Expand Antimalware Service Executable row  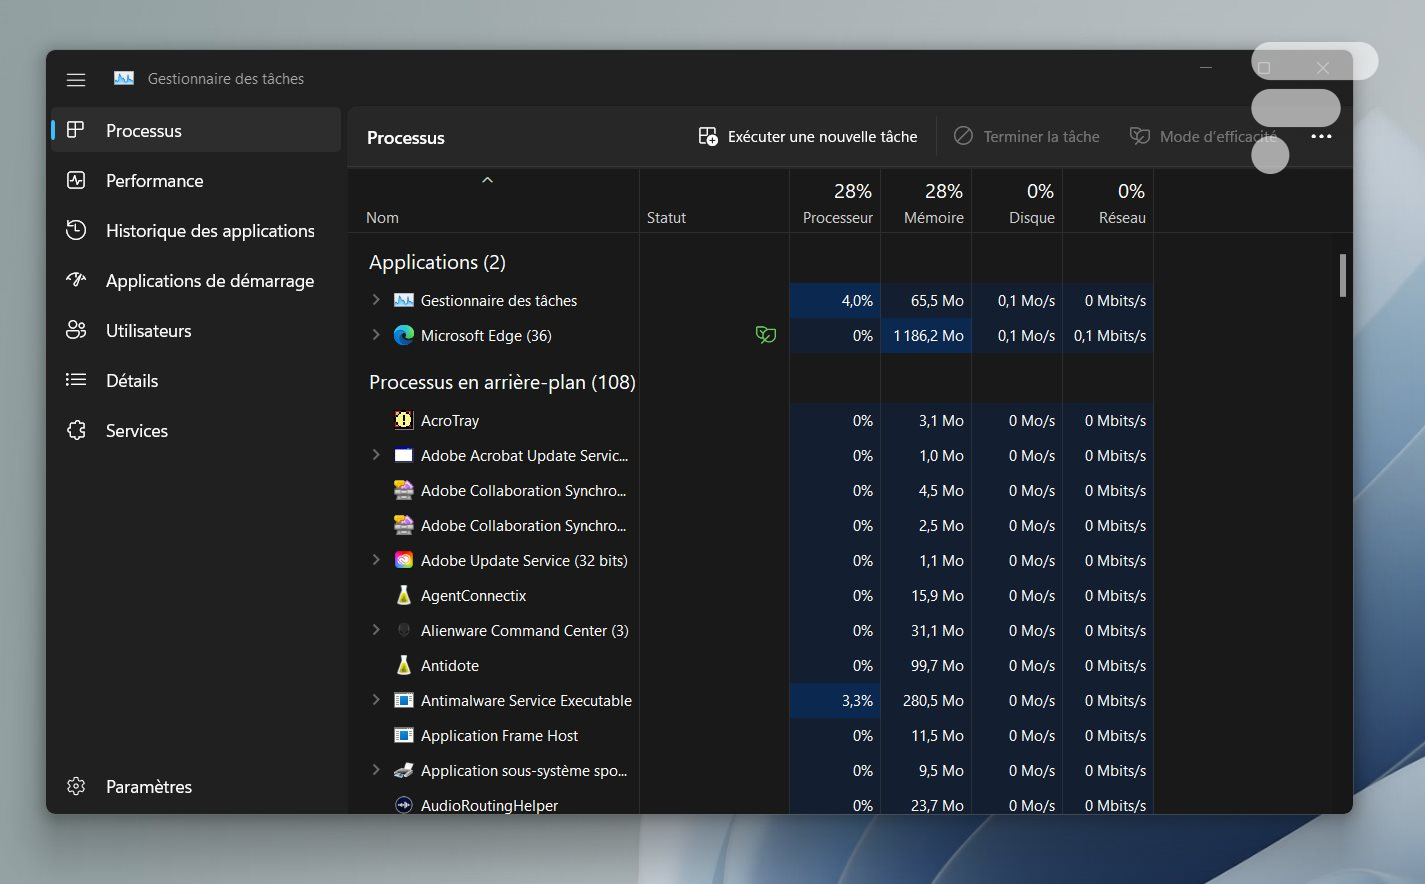tap(376, 700)
